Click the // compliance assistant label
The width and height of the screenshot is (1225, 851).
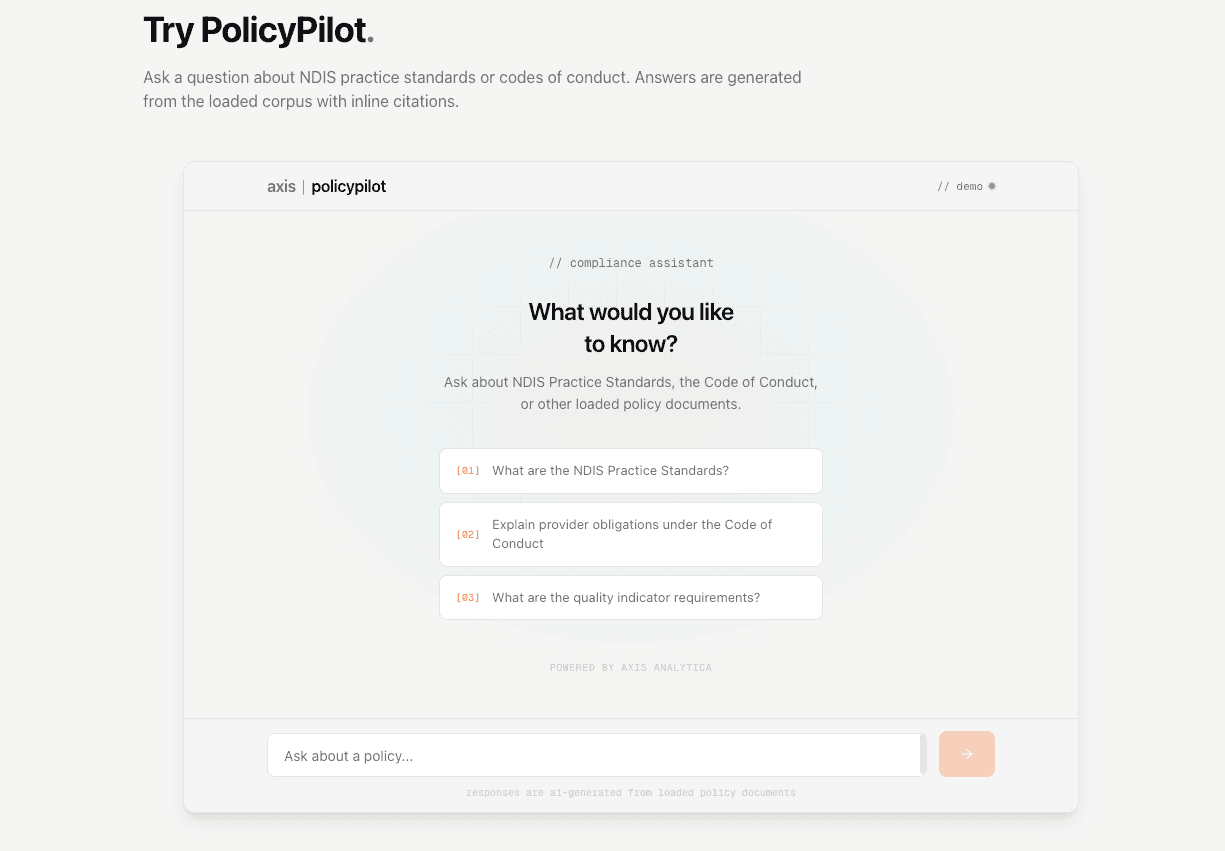[630, 262]
